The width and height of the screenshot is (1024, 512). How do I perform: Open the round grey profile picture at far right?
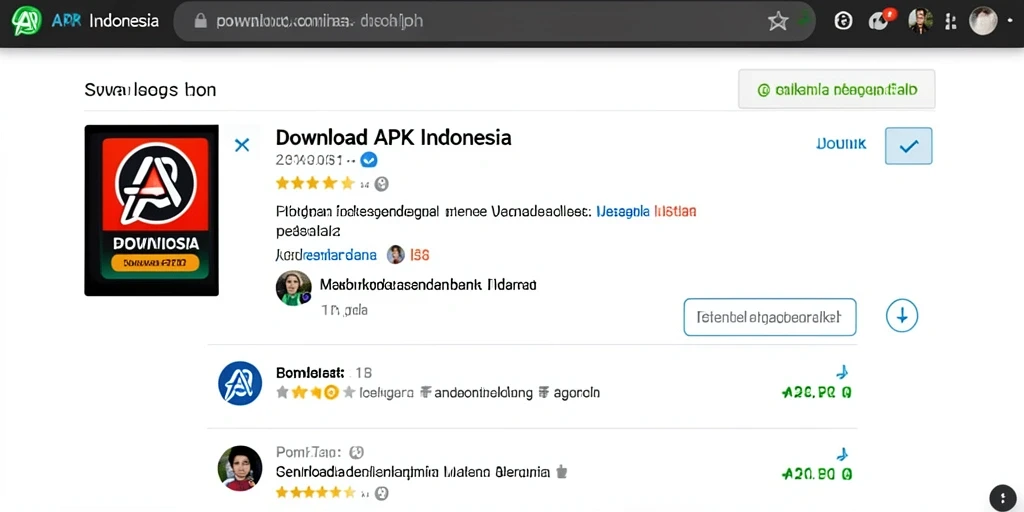click(x=983, y=21)
